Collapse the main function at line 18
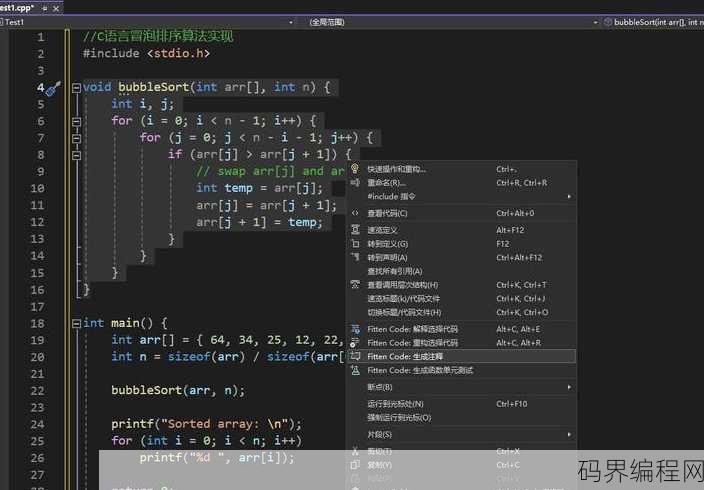Viewport: 704px width, 490px height. 76,323
